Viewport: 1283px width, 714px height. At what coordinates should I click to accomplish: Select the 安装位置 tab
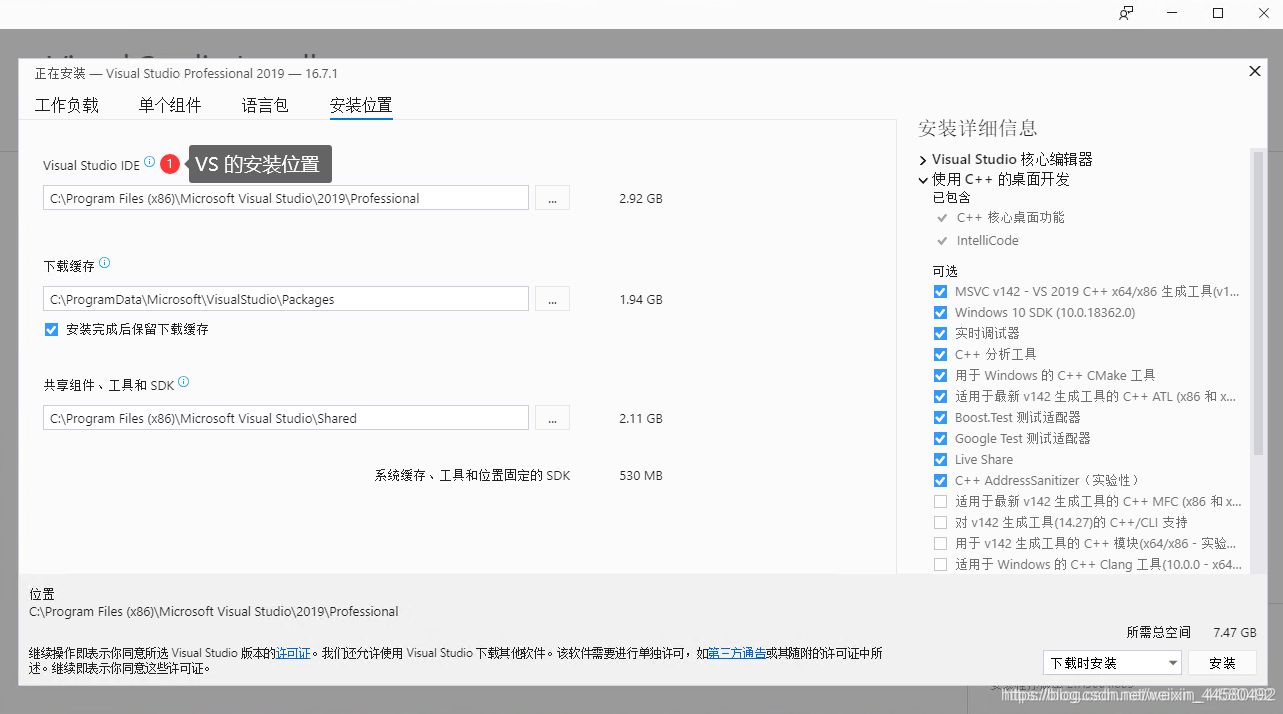tap(361, 105)
